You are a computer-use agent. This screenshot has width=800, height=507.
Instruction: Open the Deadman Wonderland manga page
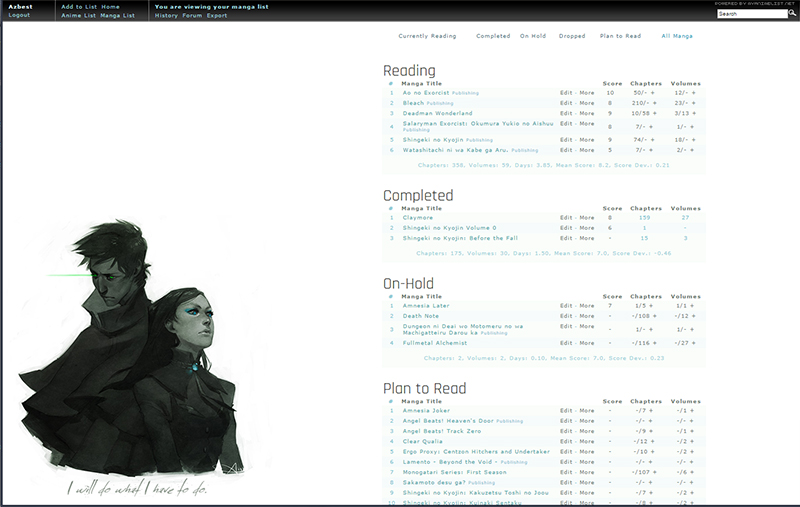tap(437, 114)
